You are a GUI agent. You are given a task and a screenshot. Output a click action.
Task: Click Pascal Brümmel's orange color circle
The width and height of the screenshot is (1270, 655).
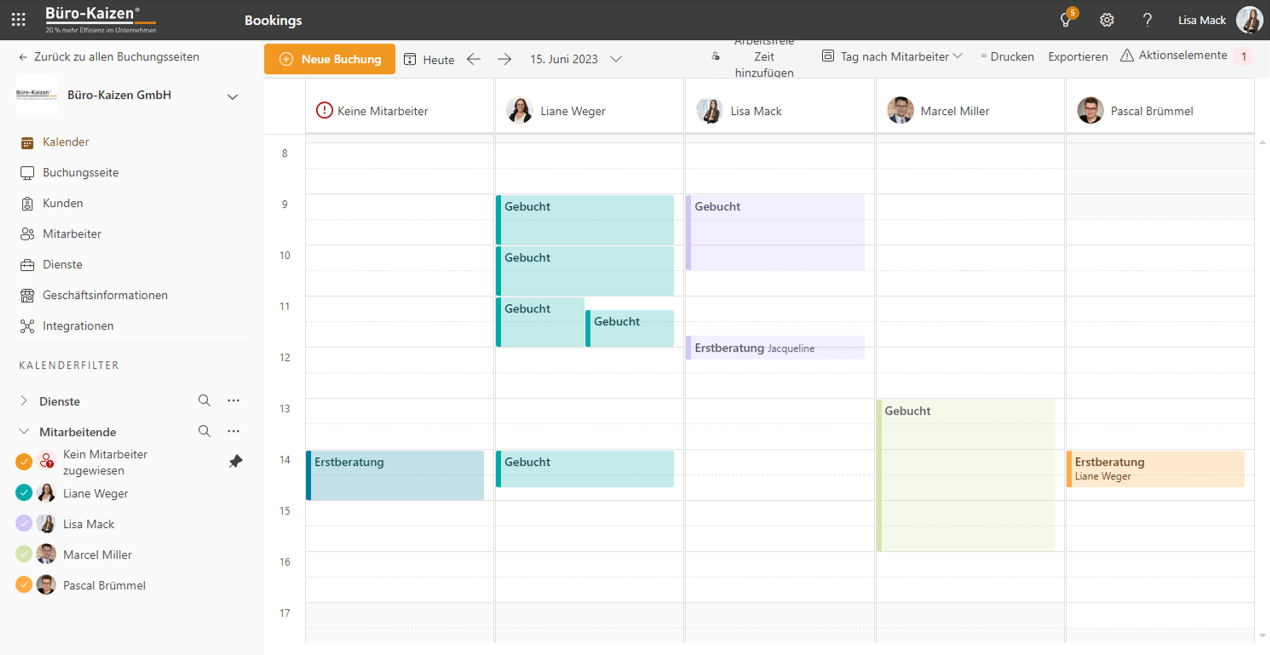tap(22, 585)
